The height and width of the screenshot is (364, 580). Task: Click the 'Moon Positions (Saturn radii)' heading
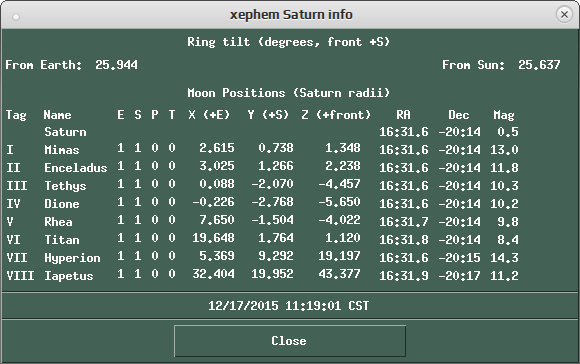(x=289, y=92)
